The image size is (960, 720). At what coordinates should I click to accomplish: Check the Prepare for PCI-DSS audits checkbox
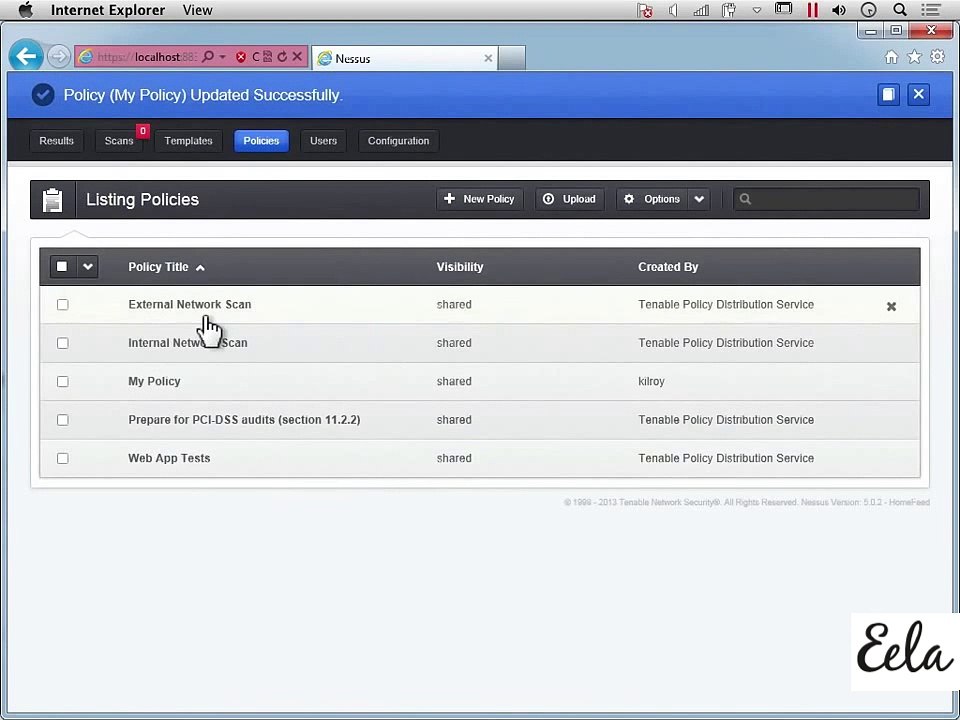coord(62,420)
